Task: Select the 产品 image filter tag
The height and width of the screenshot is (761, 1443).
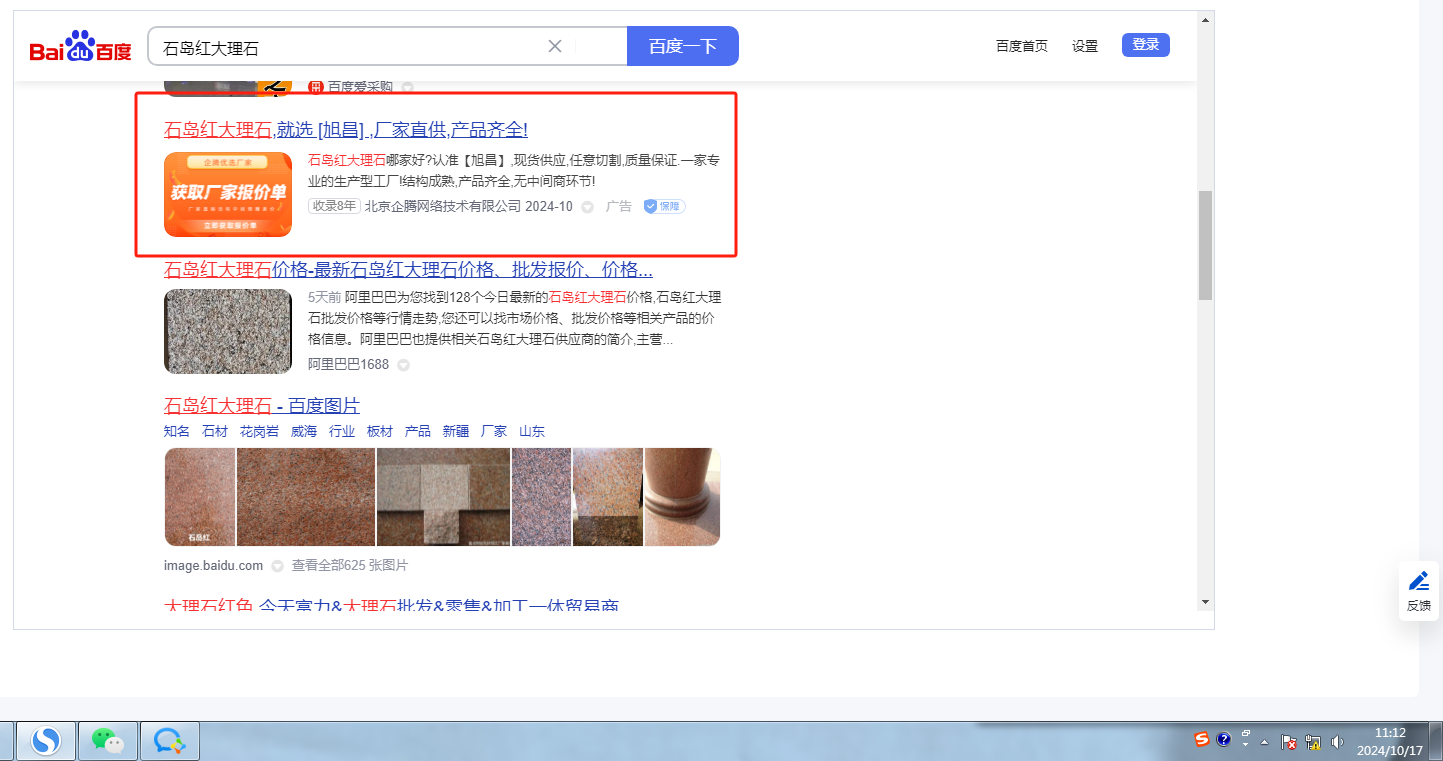Action: pos(418,431)
